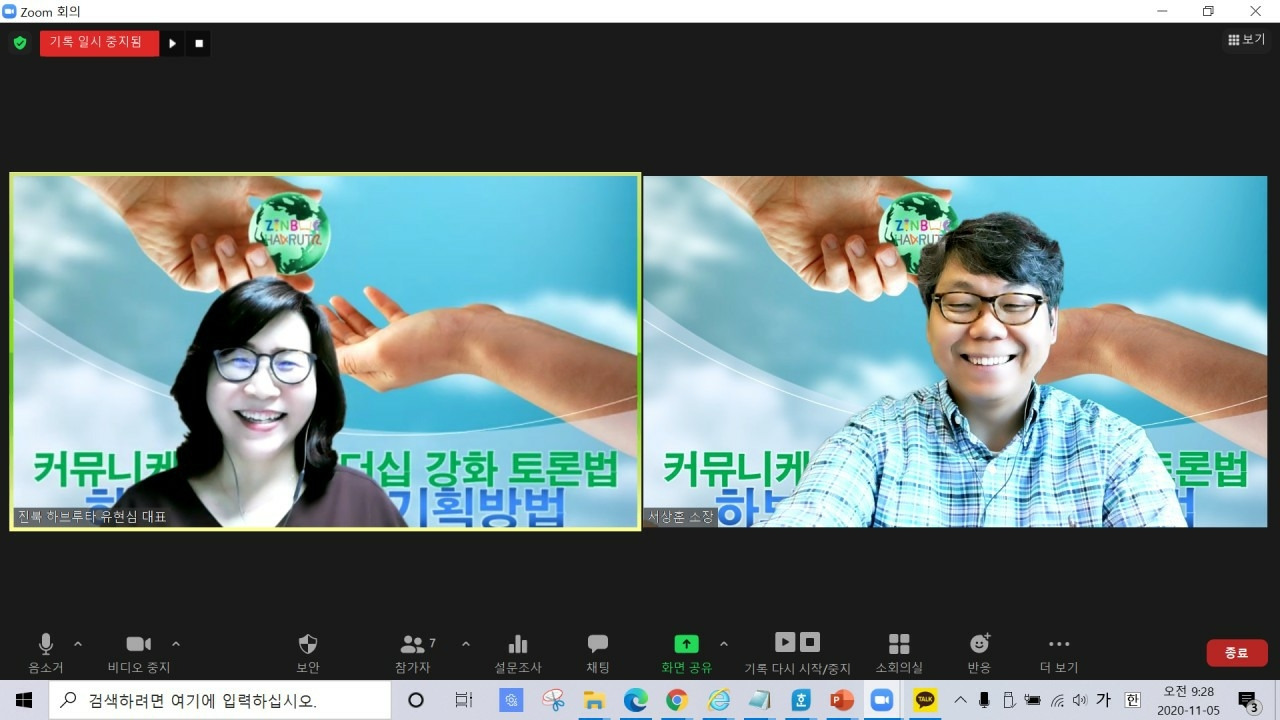Screen dimensions: 1280x720
Task: Open Wi-Fi network settings in tray
Action: tap(1056, 700)
